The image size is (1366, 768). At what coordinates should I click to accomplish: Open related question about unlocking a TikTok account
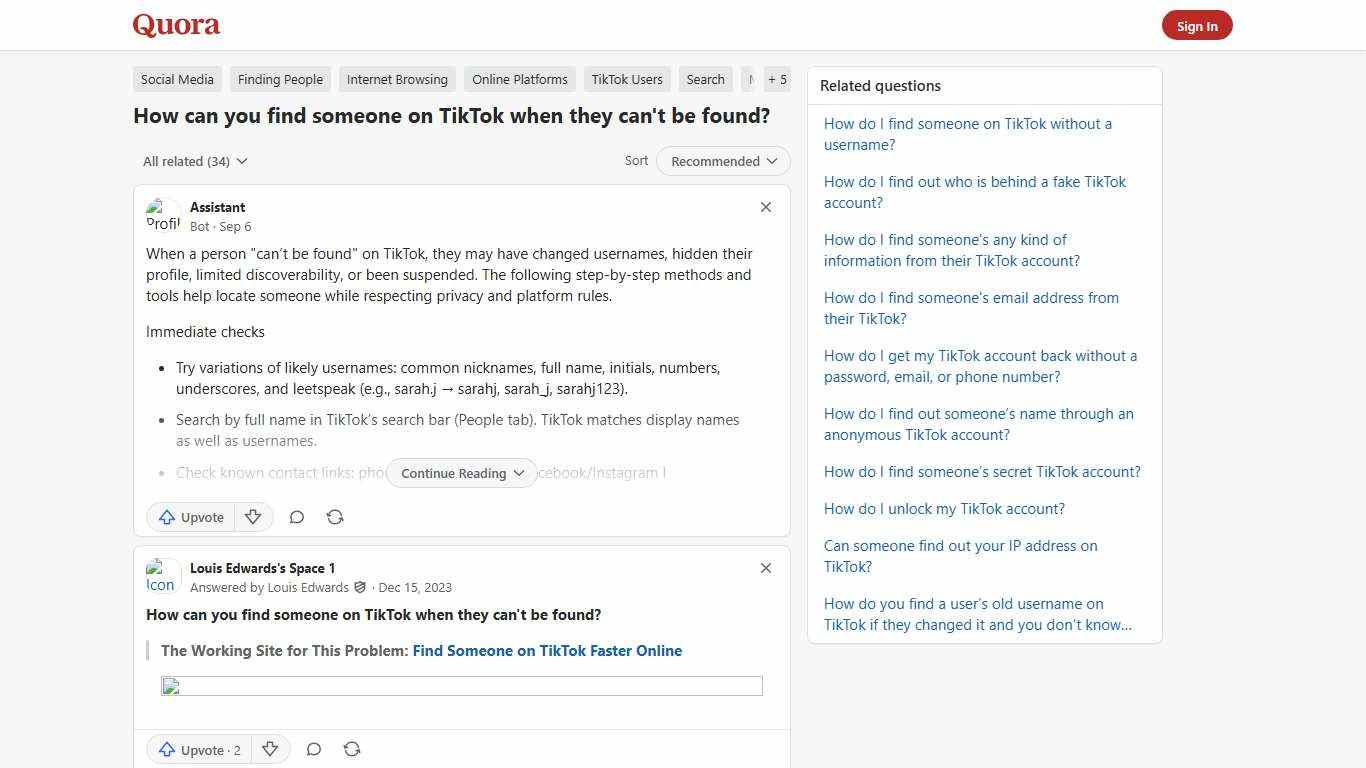point(944,508)
